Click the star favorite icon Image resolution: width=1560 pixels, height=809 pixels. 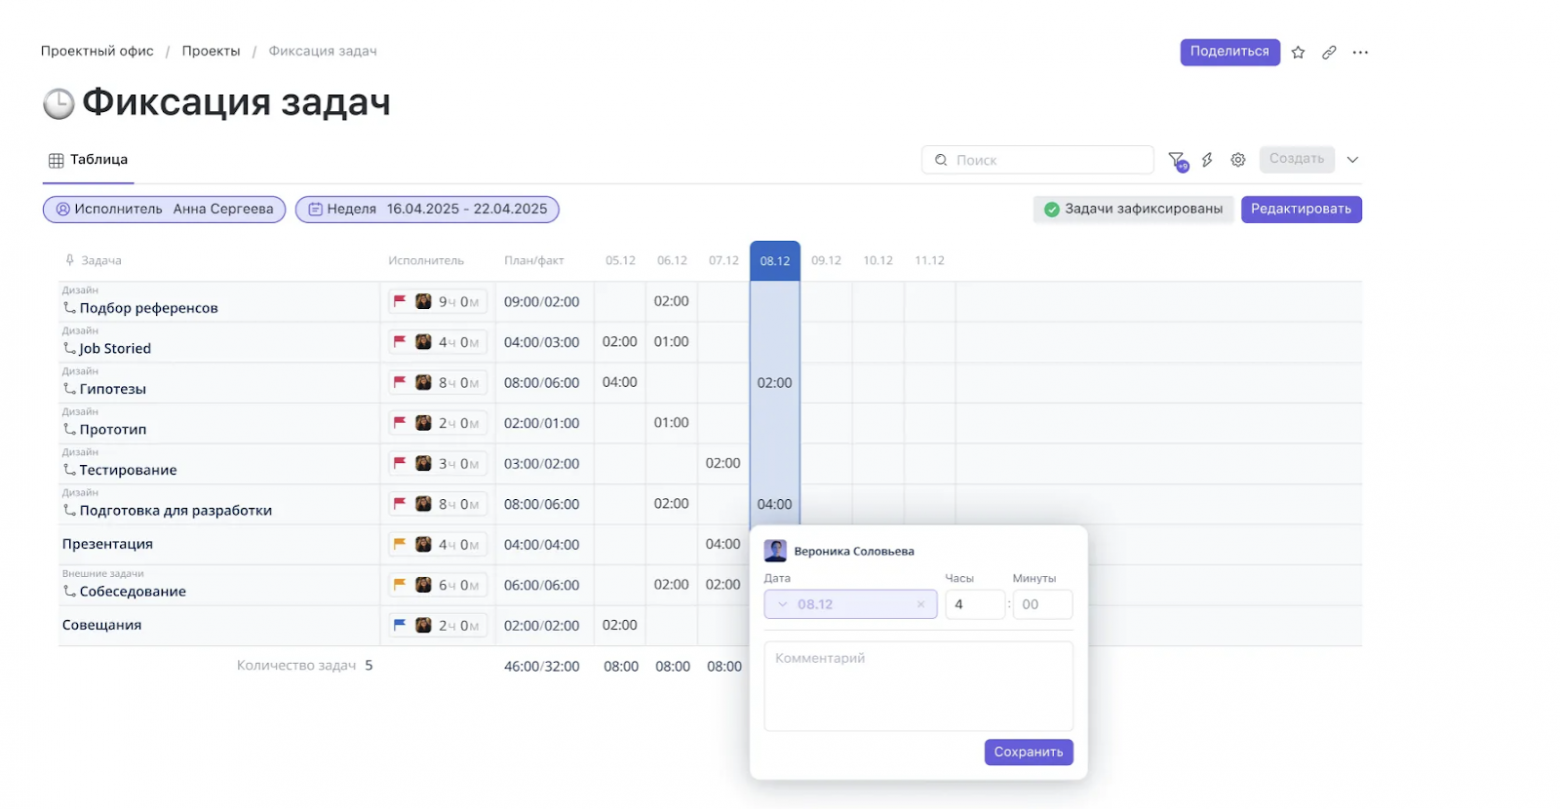pos(1297,52)
